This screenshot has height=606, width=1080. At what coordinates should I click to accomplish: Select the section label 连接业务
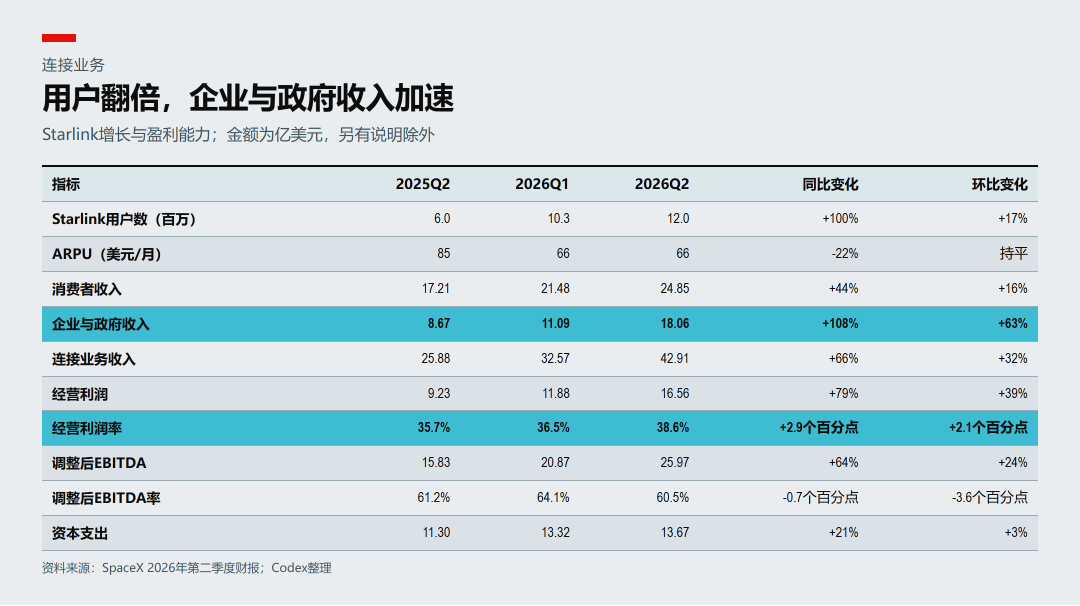(x=73, y=65)
